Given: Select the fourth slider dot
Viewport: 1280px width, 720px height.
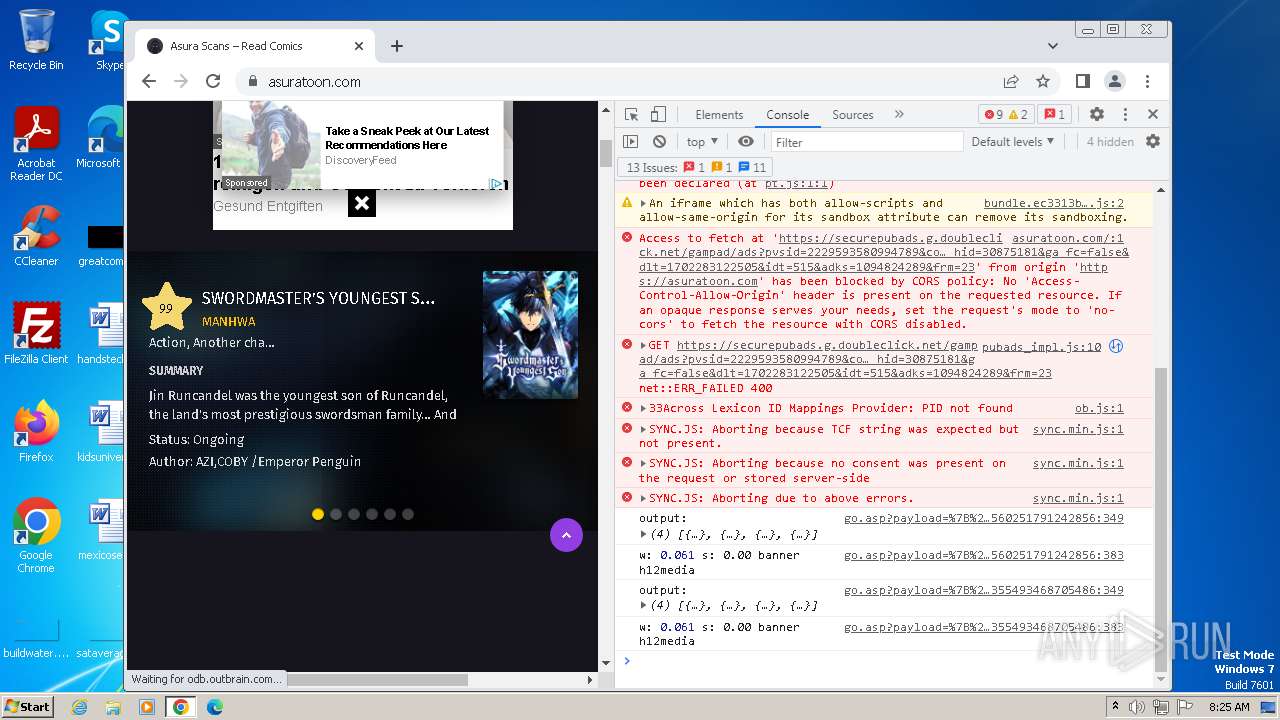Looking at the screenshot, I should (x=372, y=514).
